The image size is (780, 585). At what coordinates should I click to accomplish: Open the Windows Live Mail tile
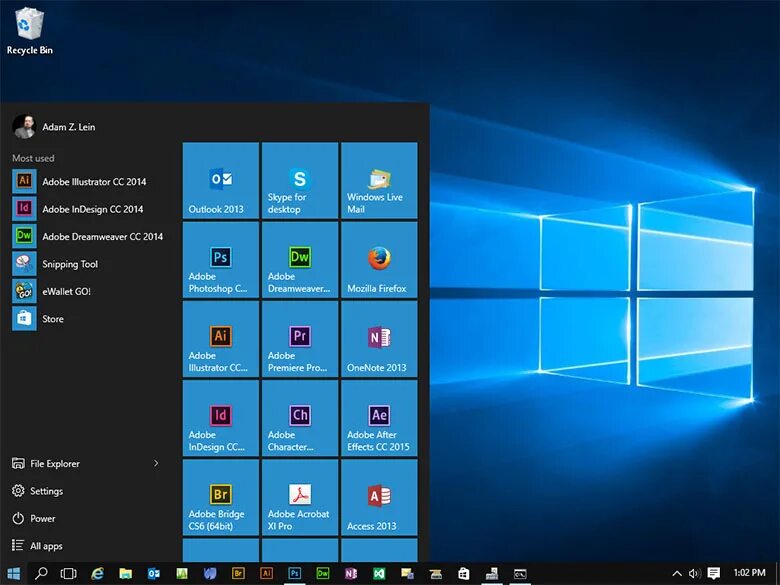pos(379,180)
